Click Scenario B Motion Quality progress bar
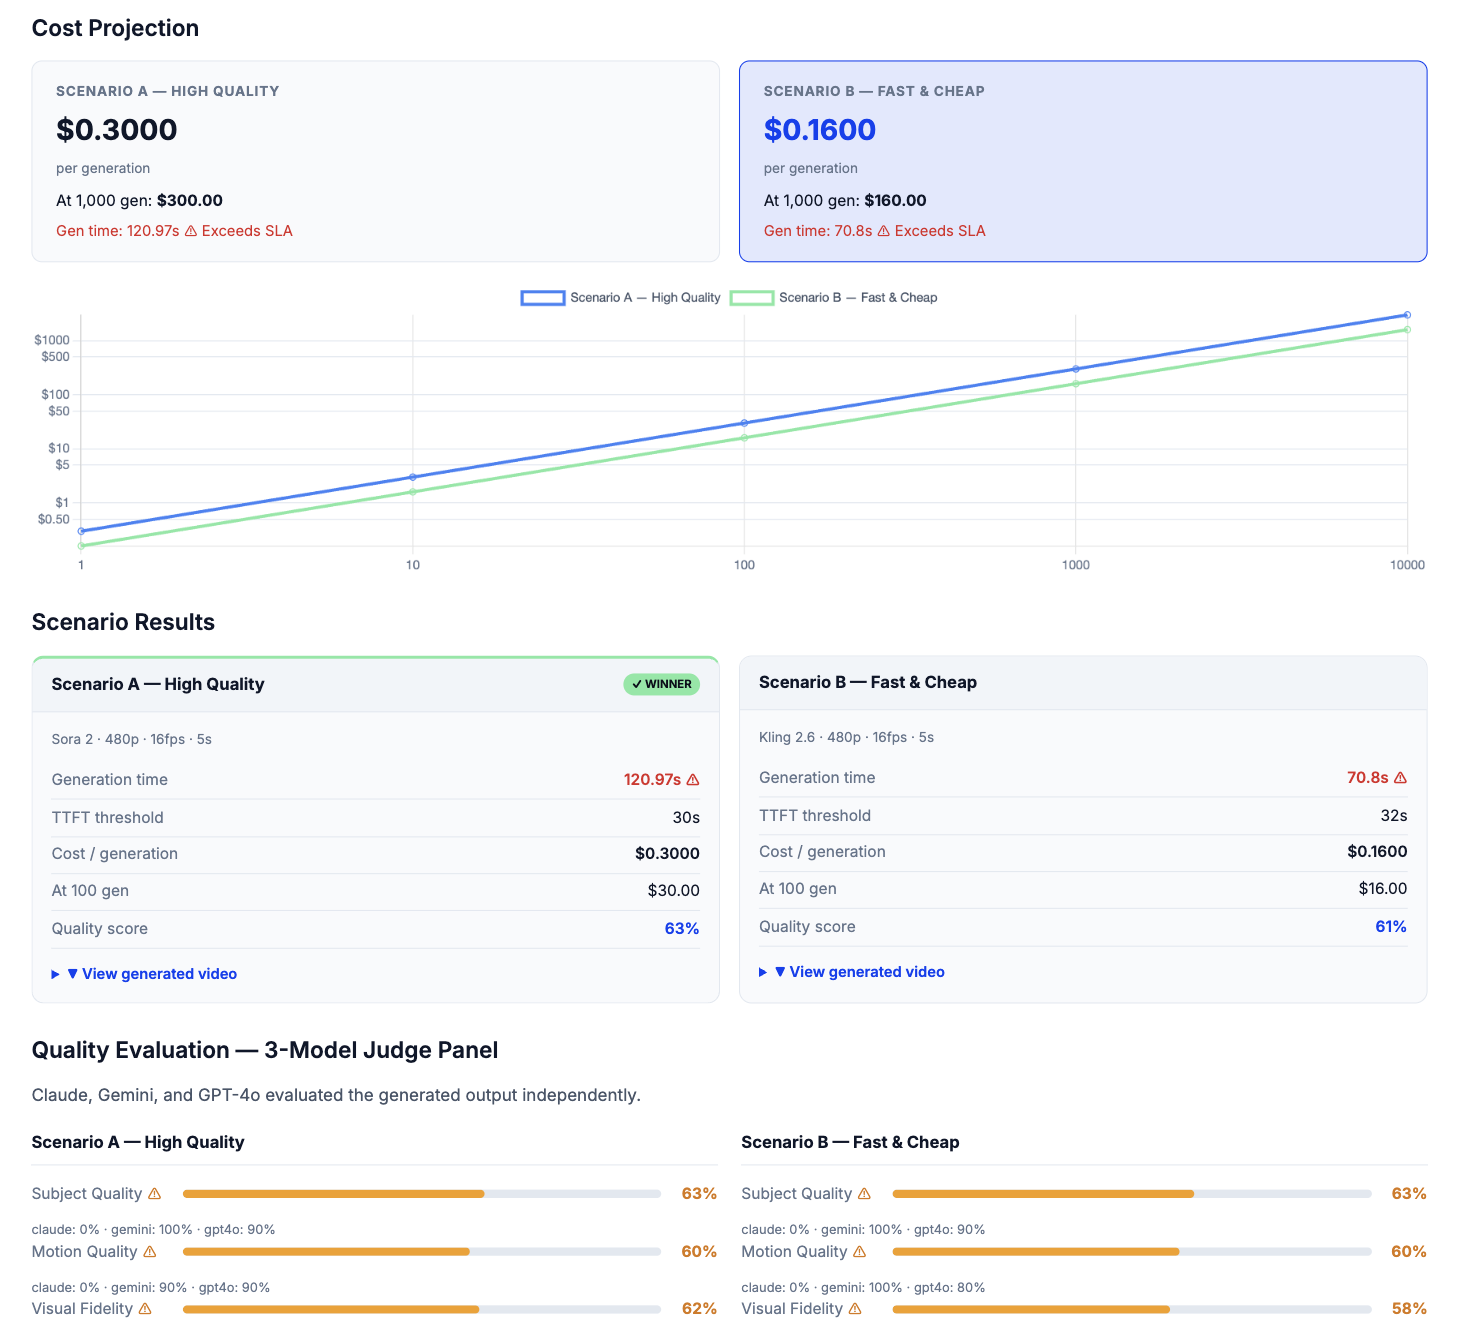This screenshot has width=1472, height=1328. (1132, 1251)
